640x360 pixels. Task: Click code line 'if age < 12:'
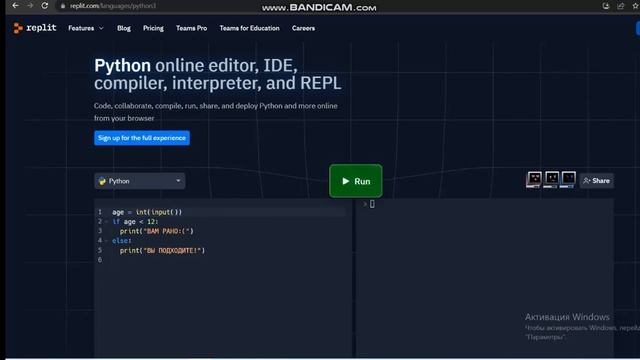[x=135, y=222]
